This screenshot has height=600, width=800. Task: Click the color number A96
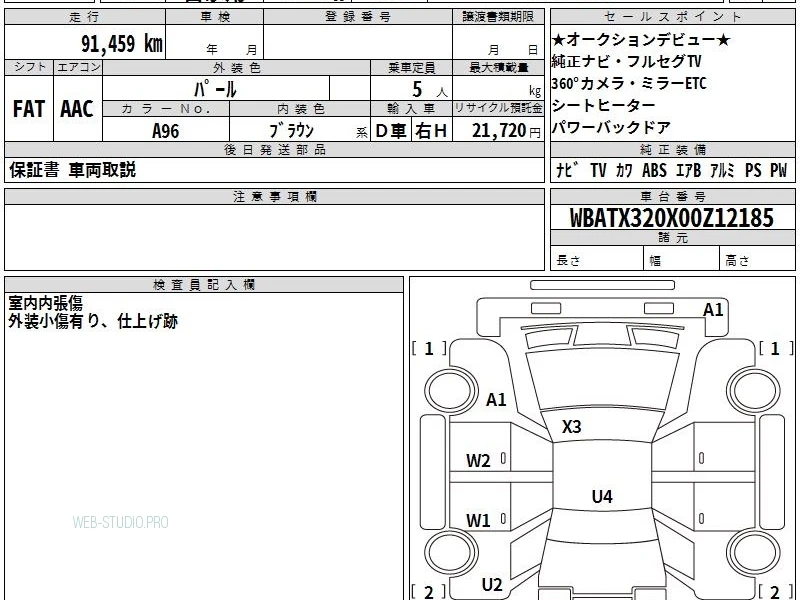point(166,131)
